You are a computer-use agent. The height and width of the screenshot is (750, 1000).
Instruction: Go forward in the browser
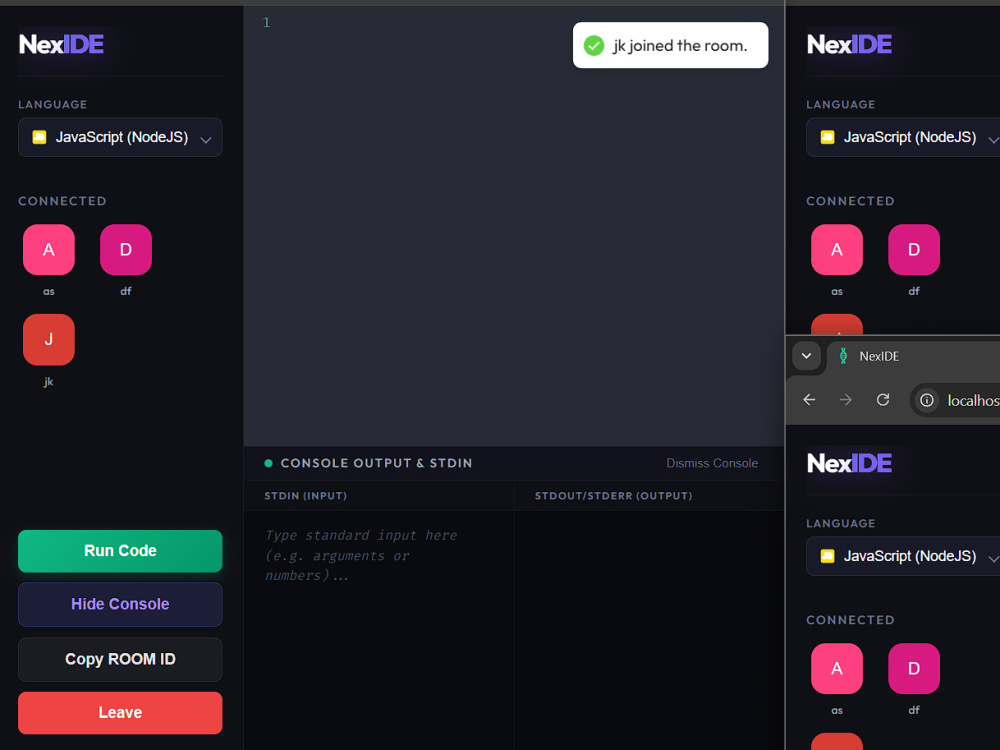pos(846,400)
